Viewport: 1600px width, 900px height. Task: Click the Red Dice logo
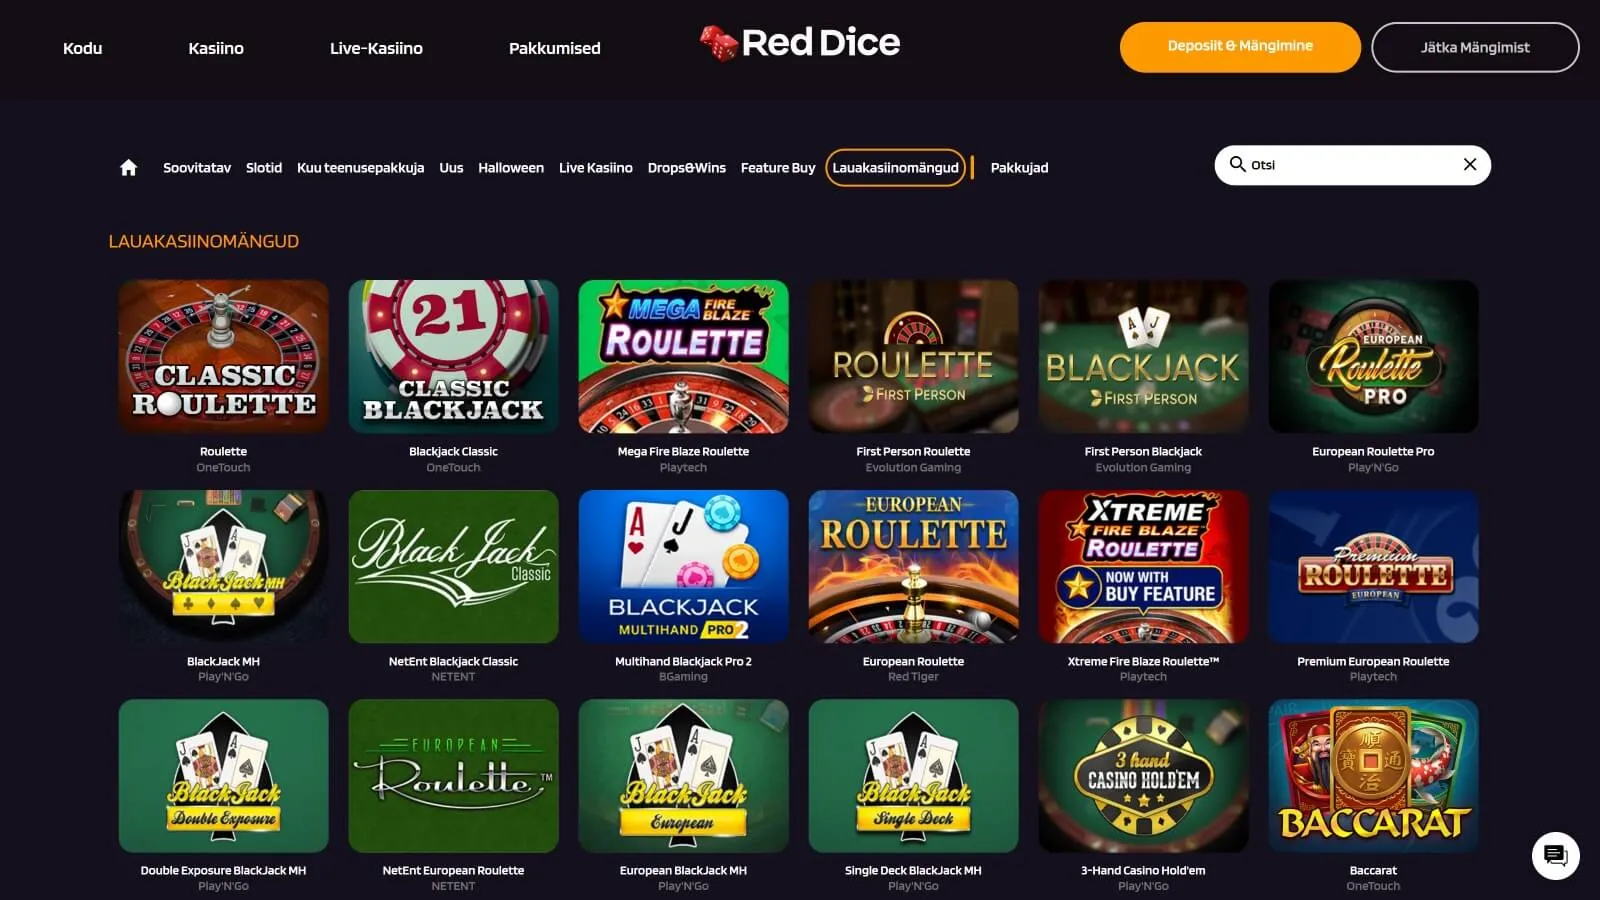pos(800,43)
